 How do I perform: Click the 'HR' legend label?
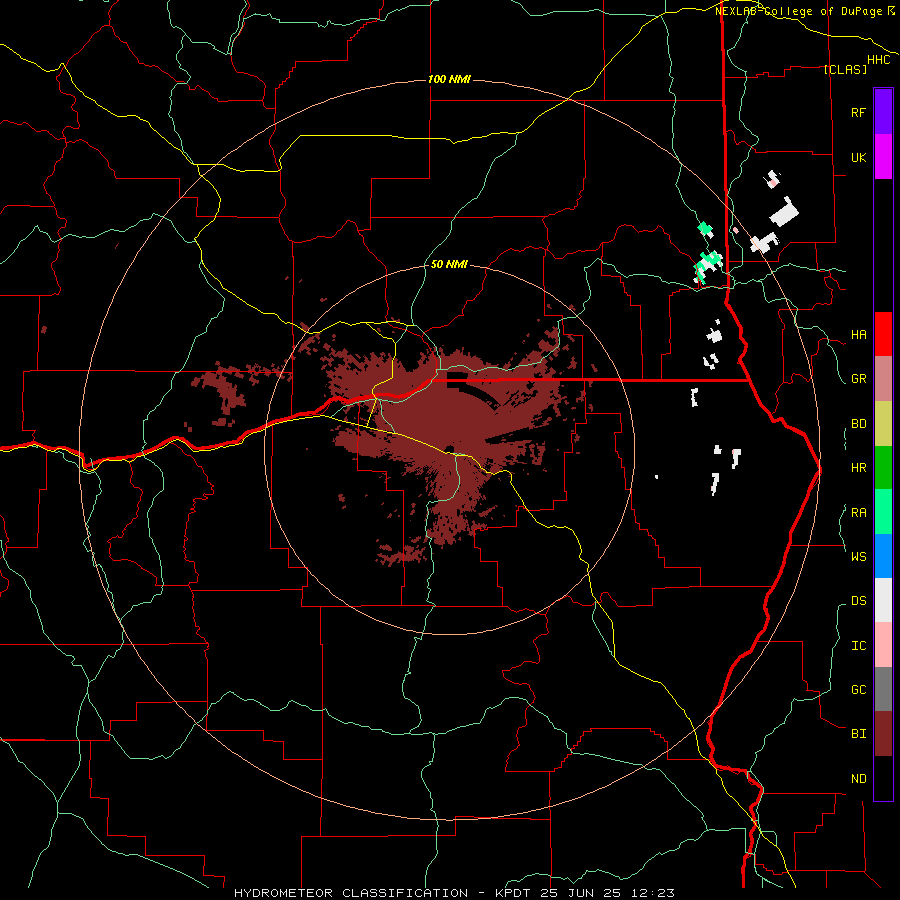[x=858, y=468]
